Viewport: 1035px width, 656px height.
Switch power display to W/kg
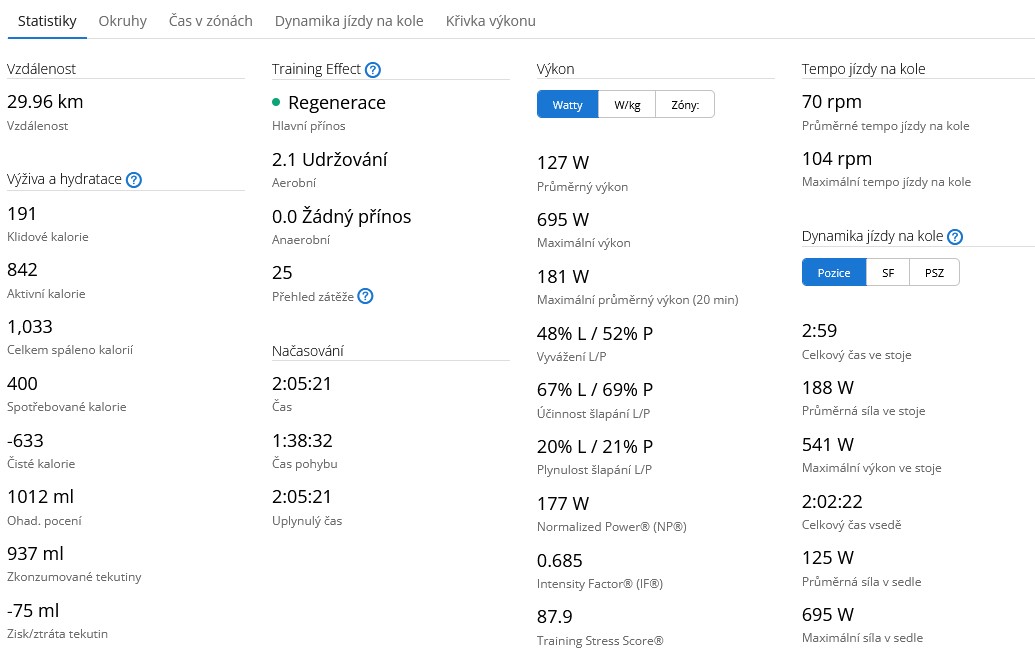pos(627,105)
